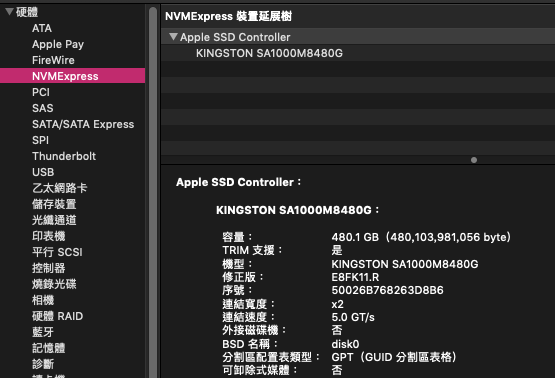Screen dimensions: 555x378
Task: Open the Thunderbolt sidebar entry
Action: [x=64, y=156]
